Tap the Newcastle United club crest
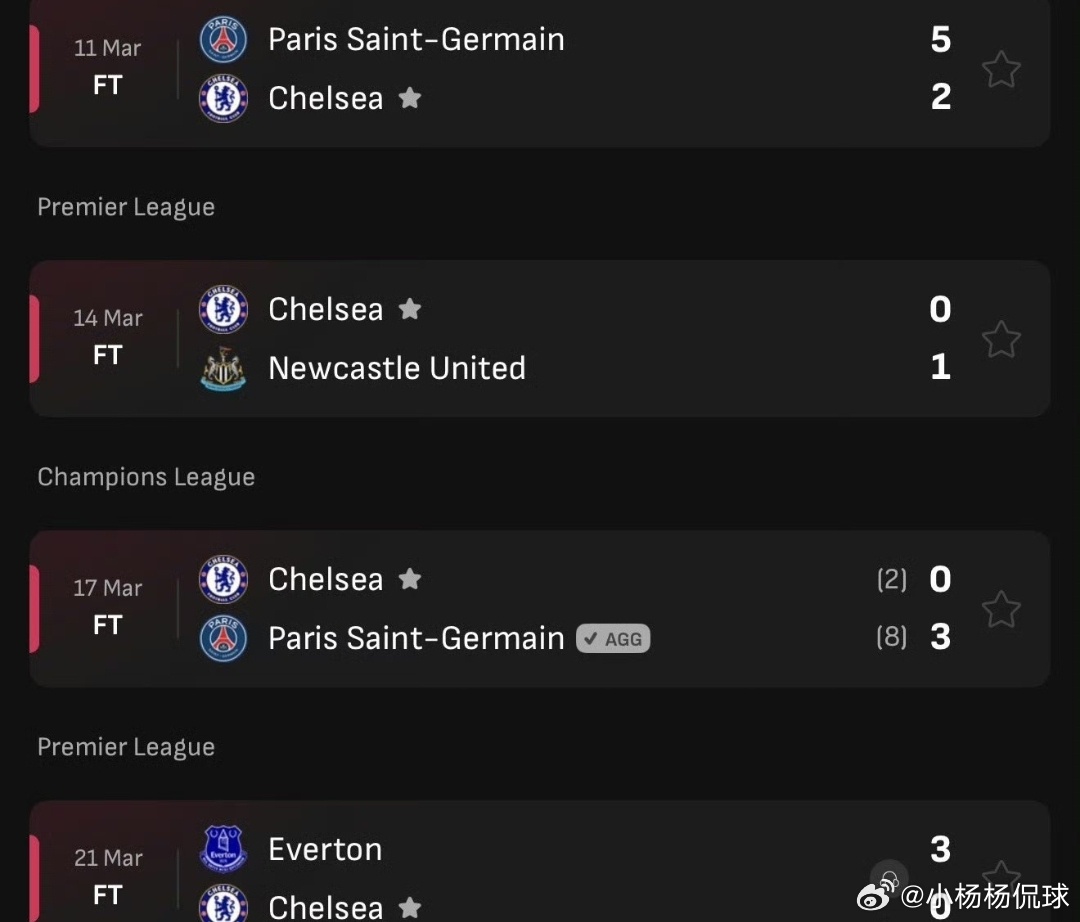The width and height of the screenshot is (1080, 922). (x=223, y=368)
